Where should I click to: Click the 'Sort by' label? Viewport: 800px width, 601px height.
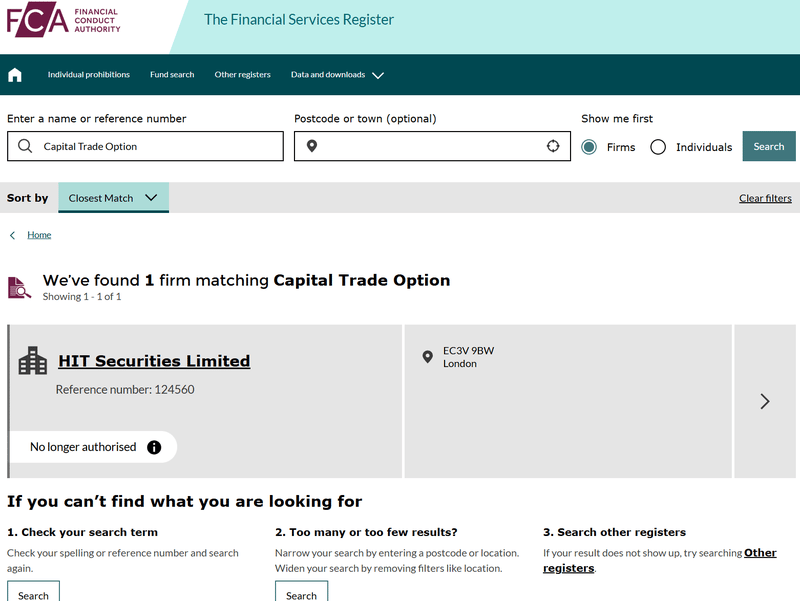pyautogui.click(x=28, y=198)
